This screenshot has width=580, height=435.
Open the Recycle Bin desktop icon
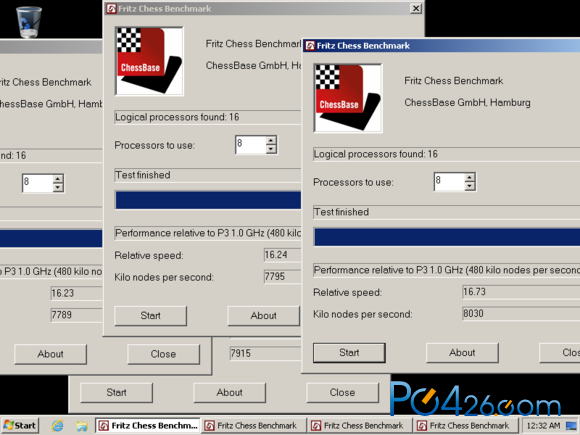pos(29,21)
